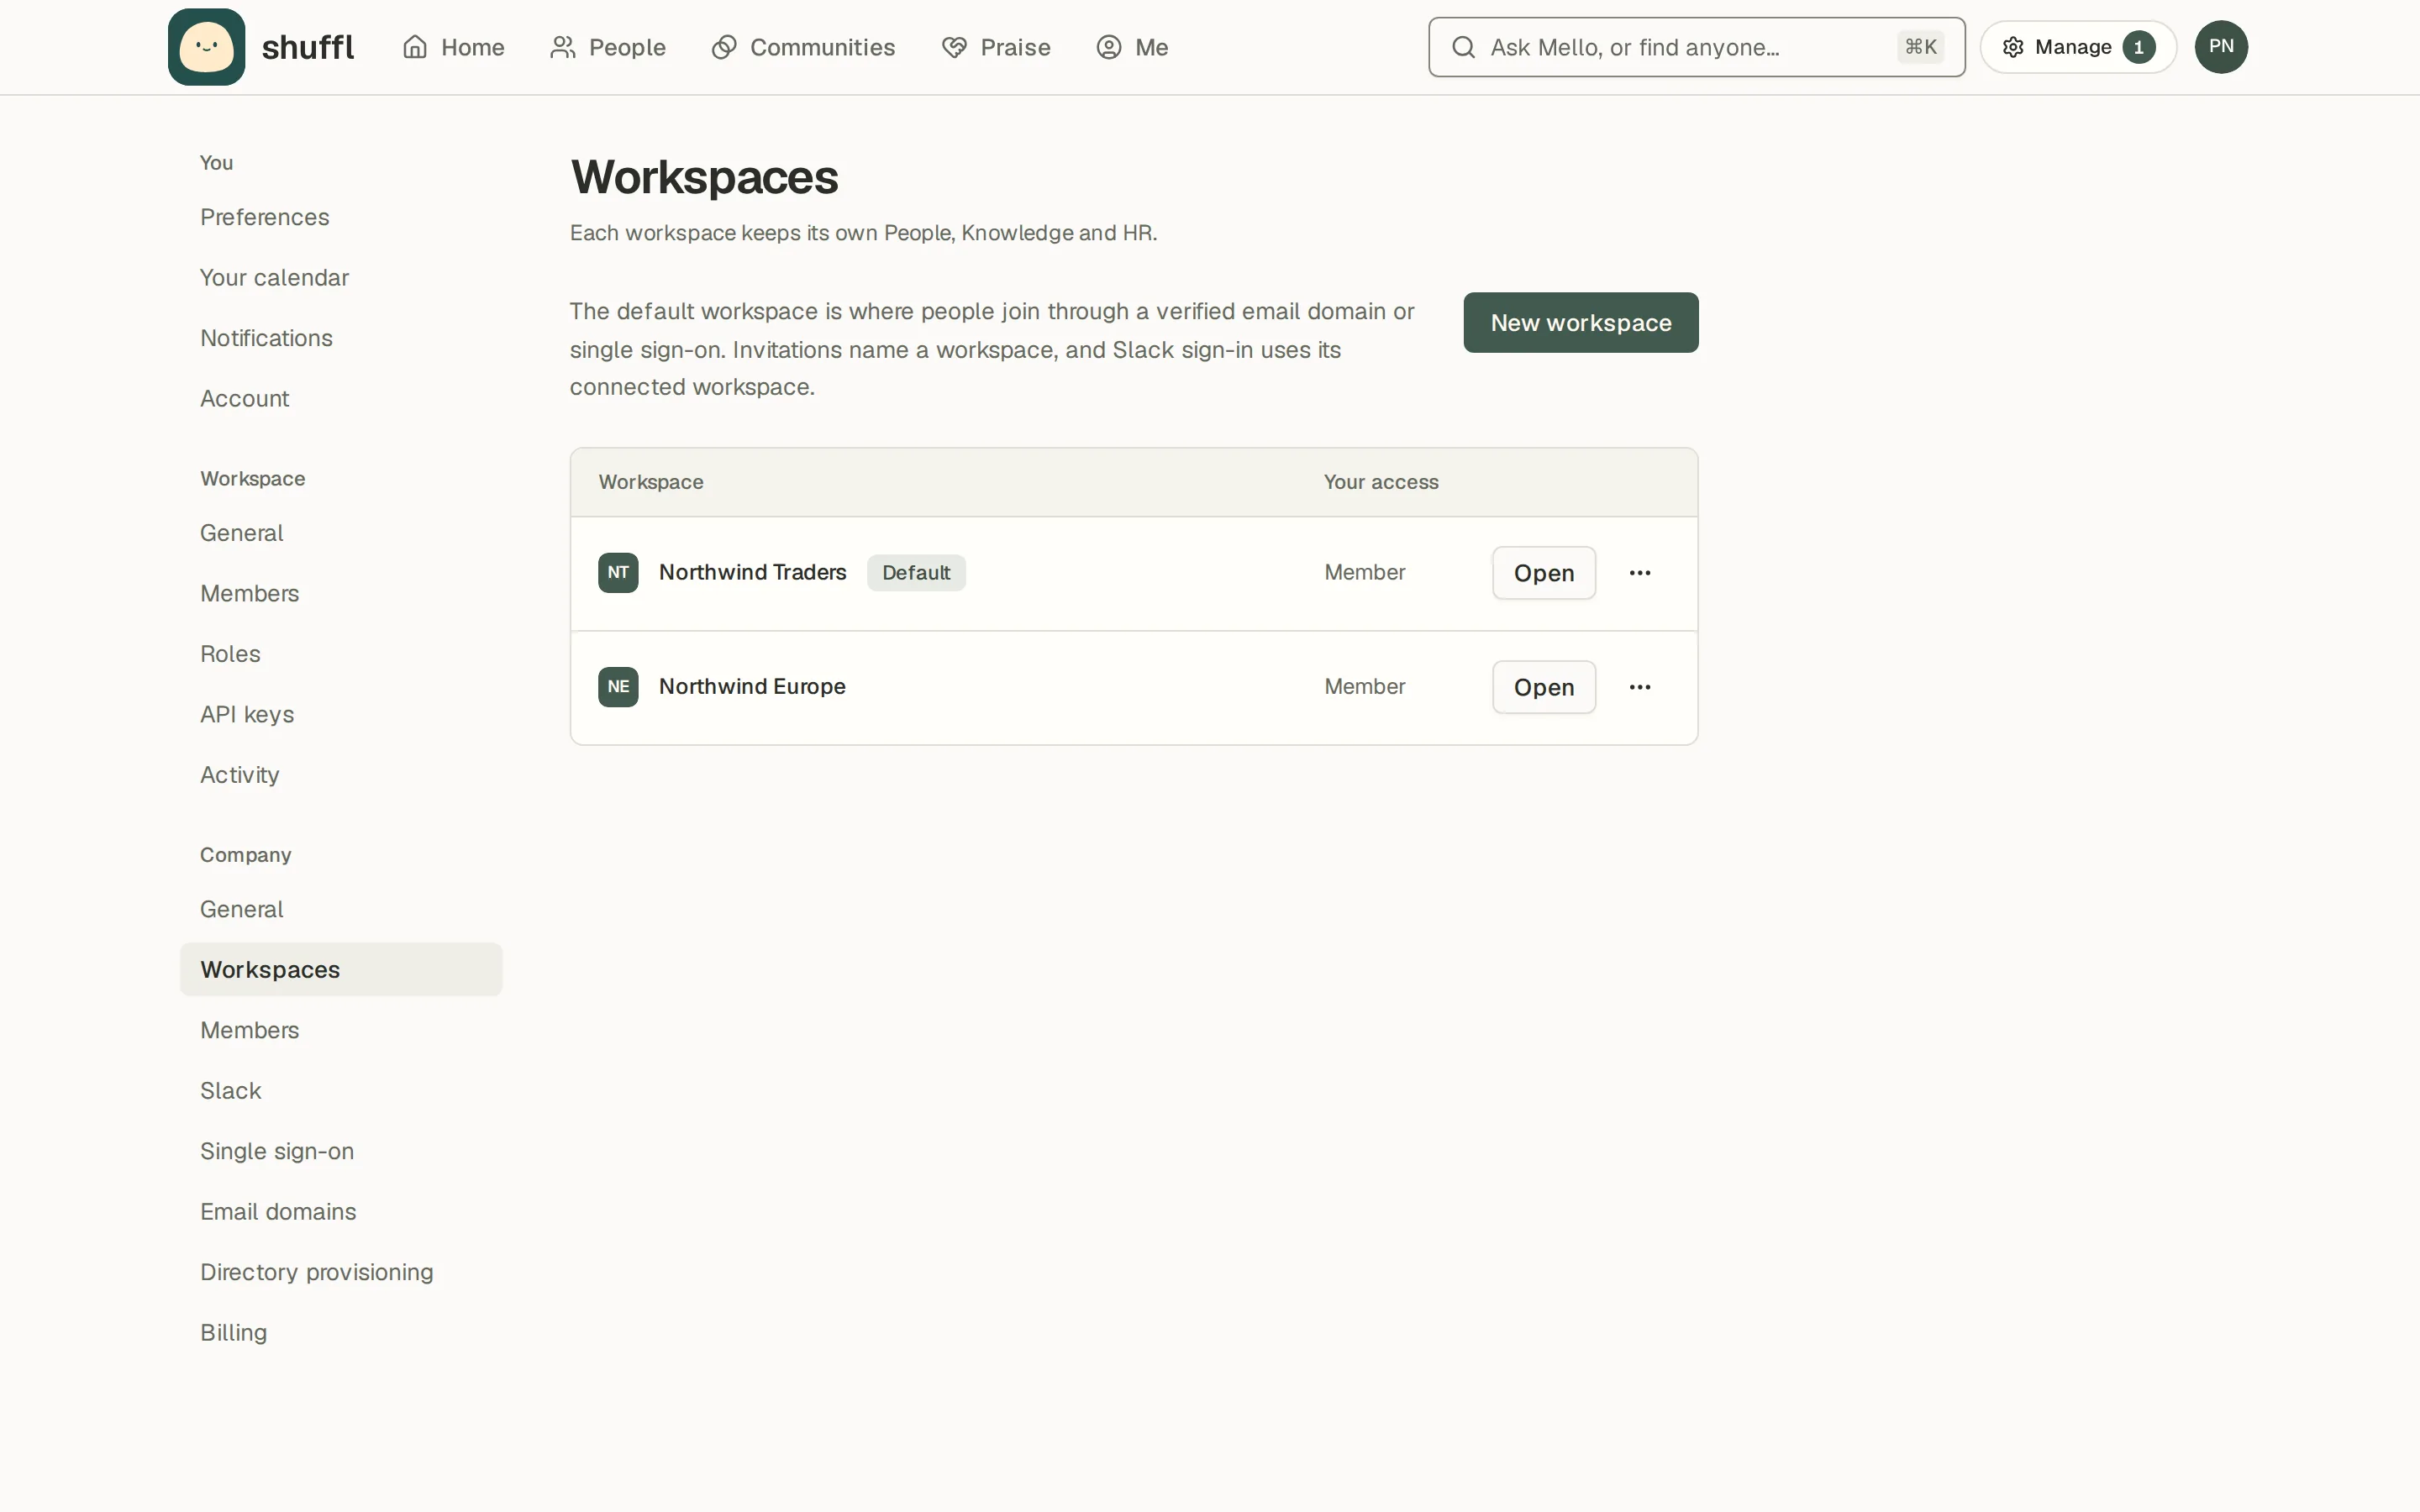Image resolution: width=2420 pixels, height=1512 pixels.
Task: Focus the Ask Mello search field
Action: click(1696, 47)
